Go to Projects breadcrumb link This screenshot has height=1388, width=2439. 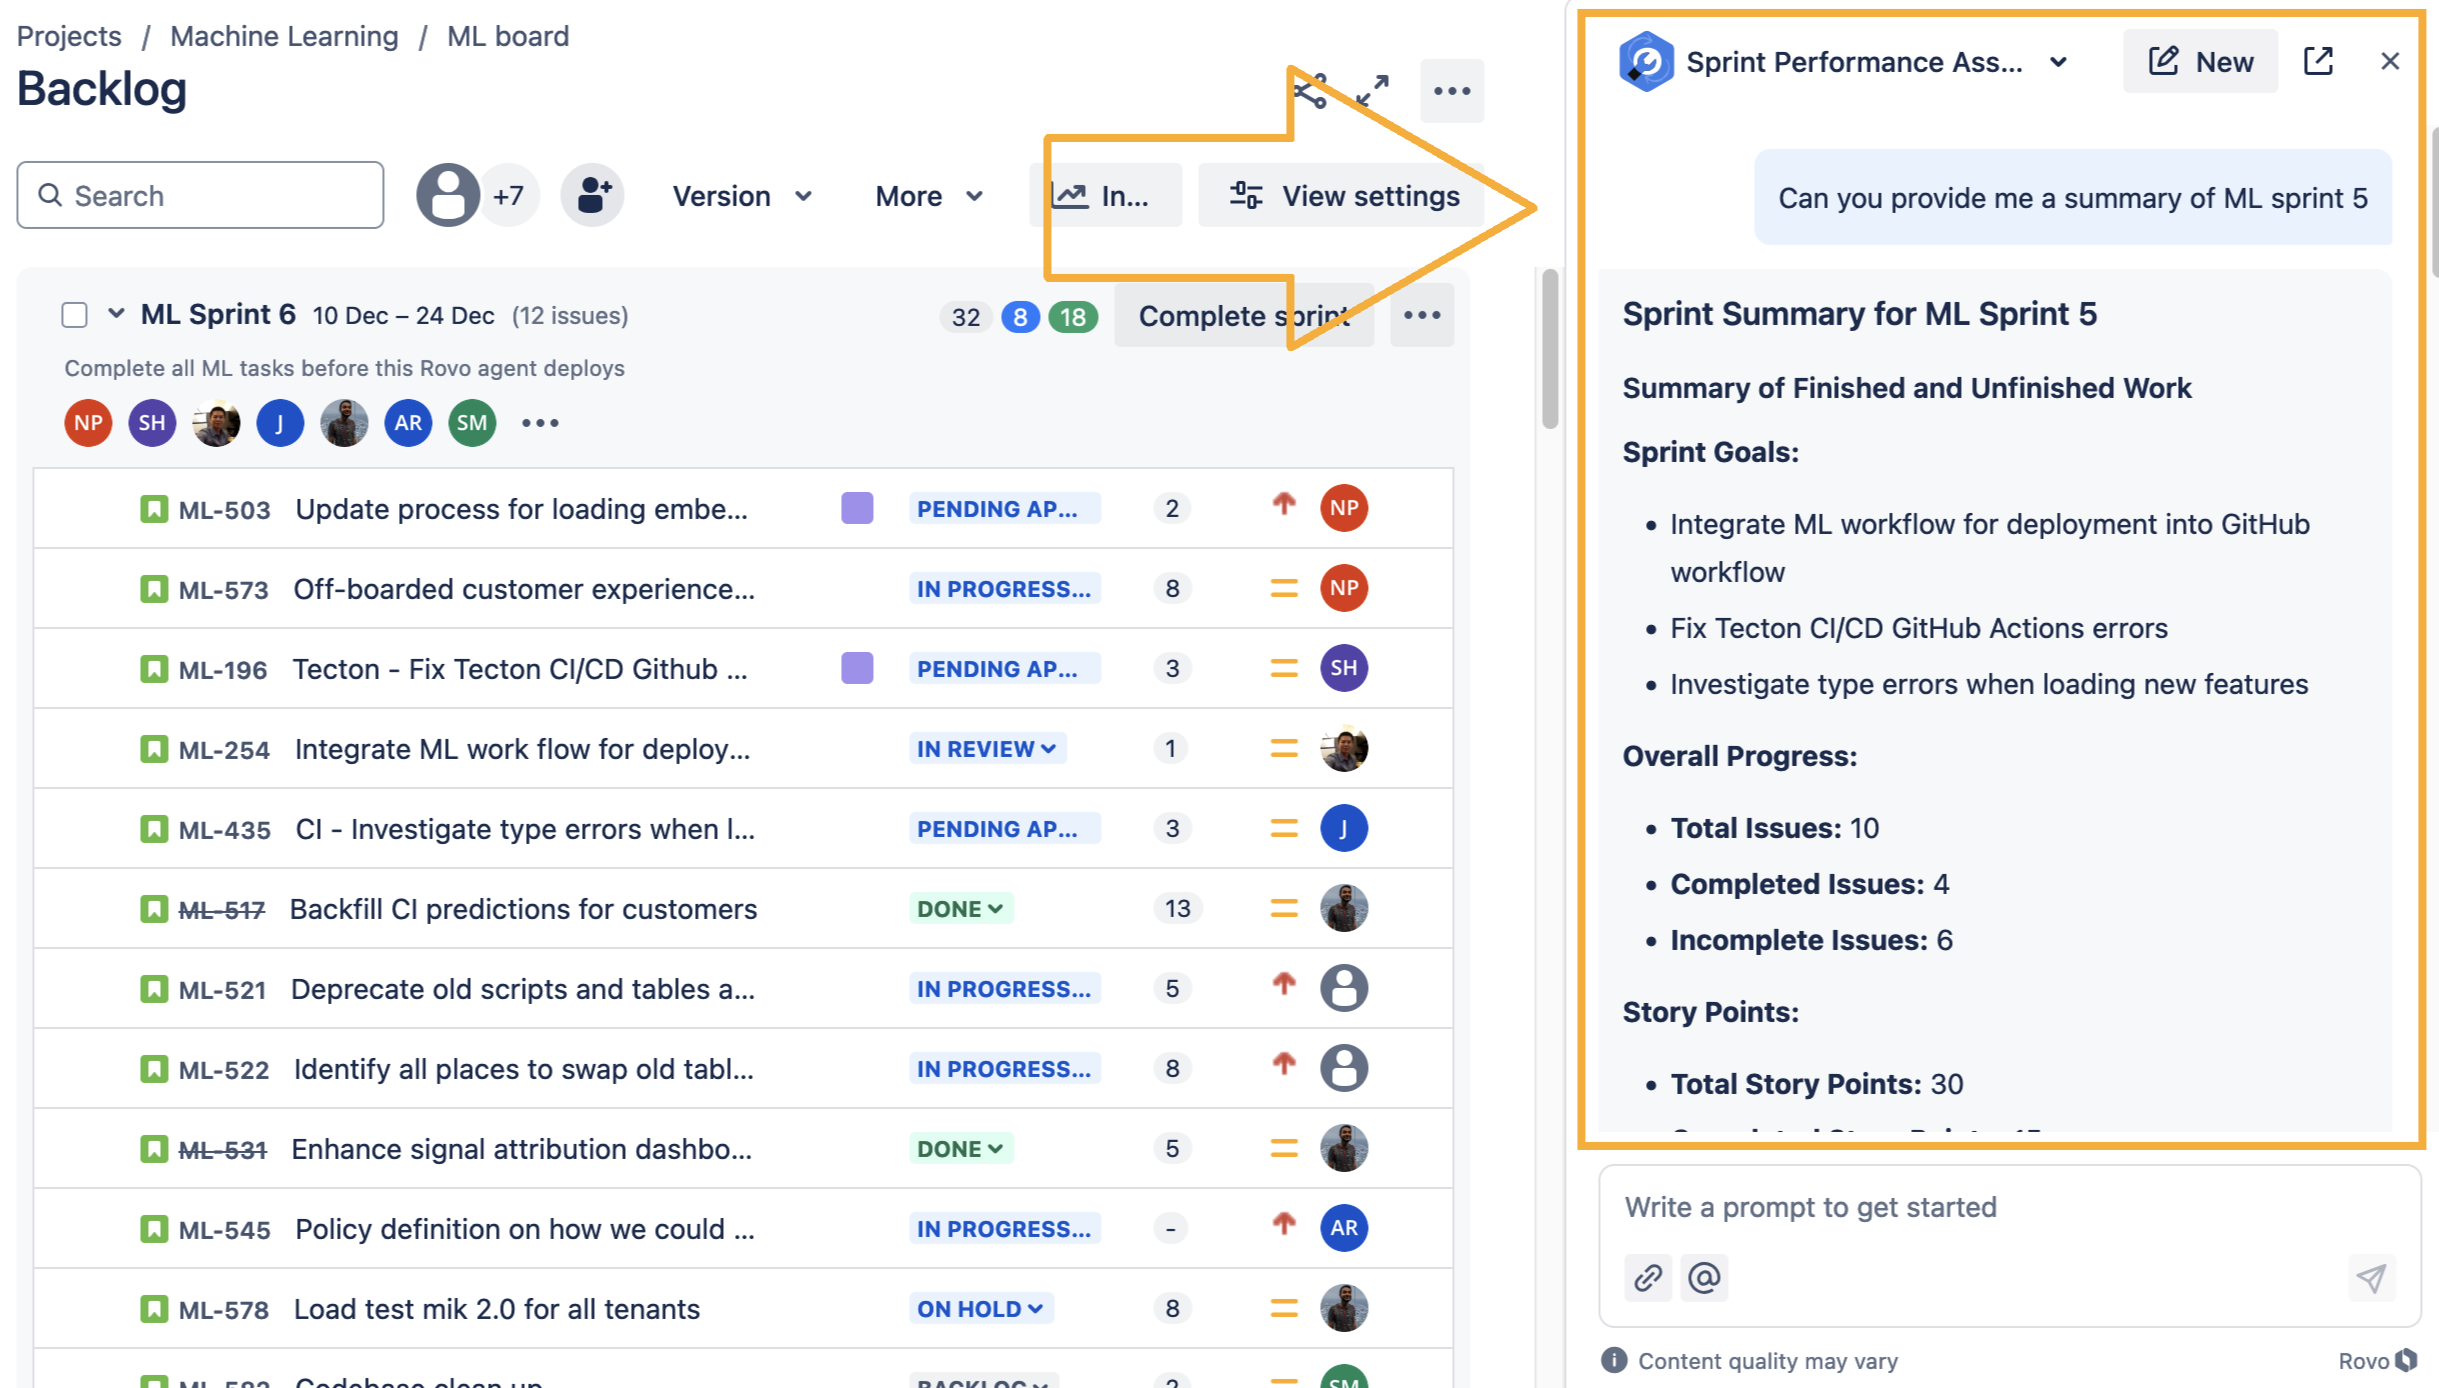click(x=69, y=36)
